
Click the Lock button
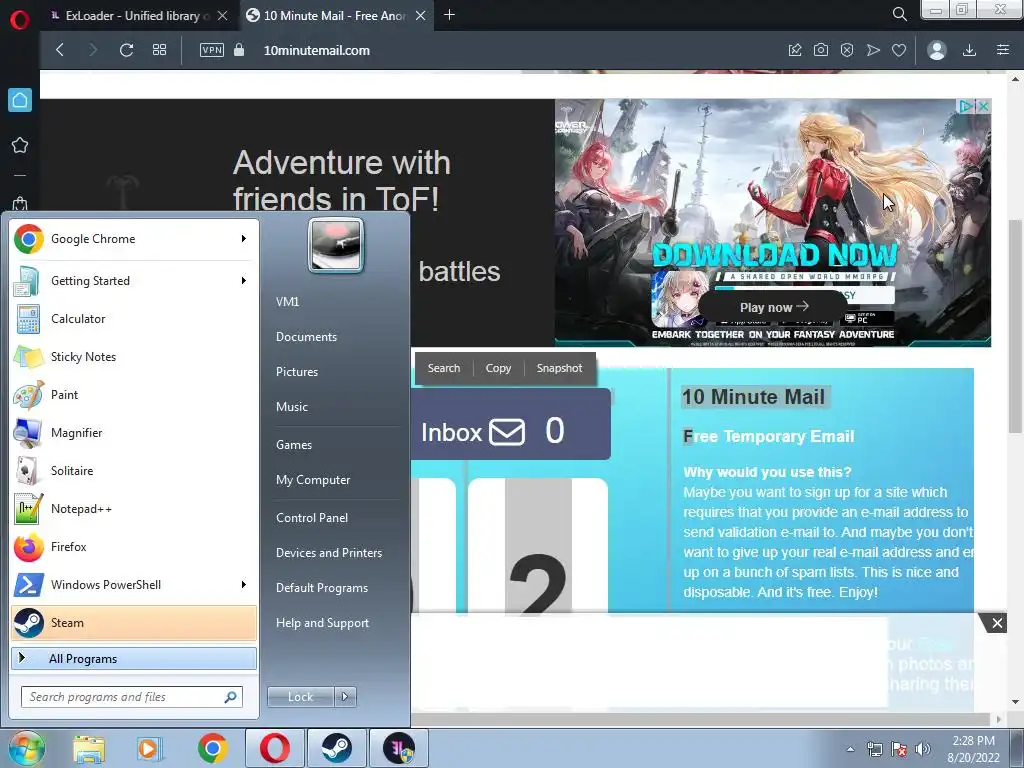pyautogui.click(x=300, y=697)
